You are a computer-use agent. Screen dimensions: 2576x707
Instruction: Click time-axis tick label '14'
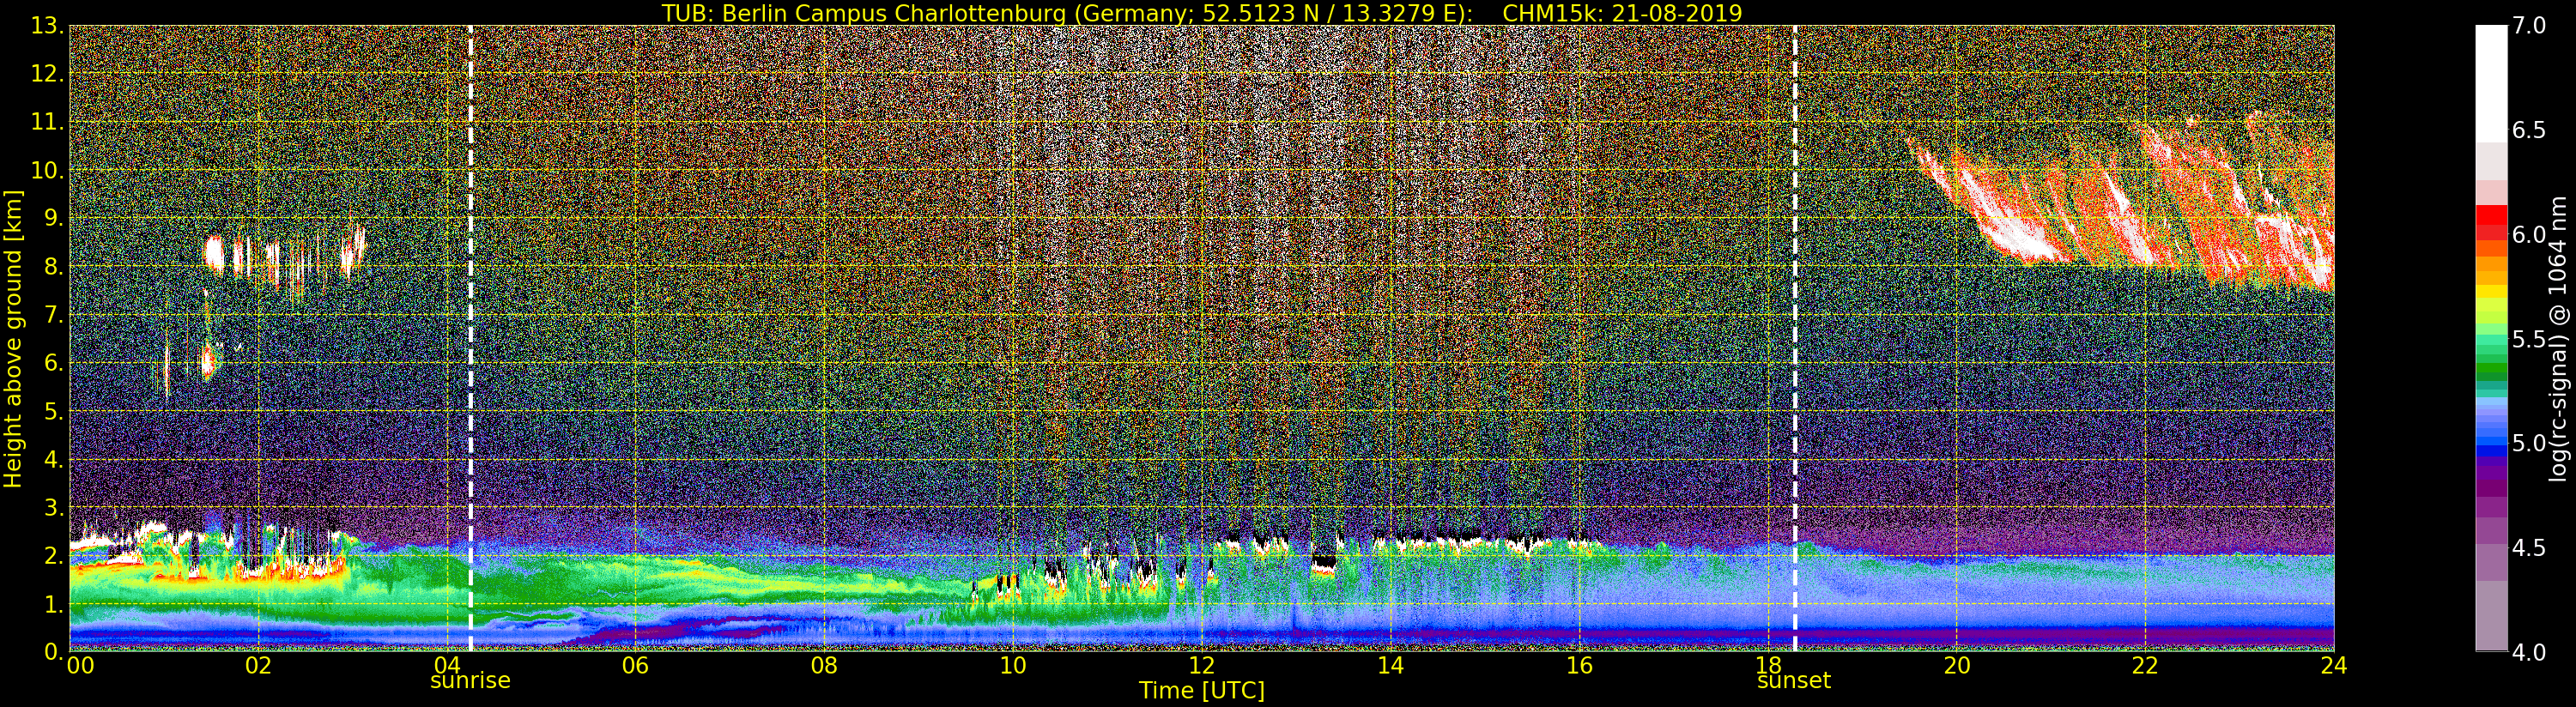(x=1390, y=665)
